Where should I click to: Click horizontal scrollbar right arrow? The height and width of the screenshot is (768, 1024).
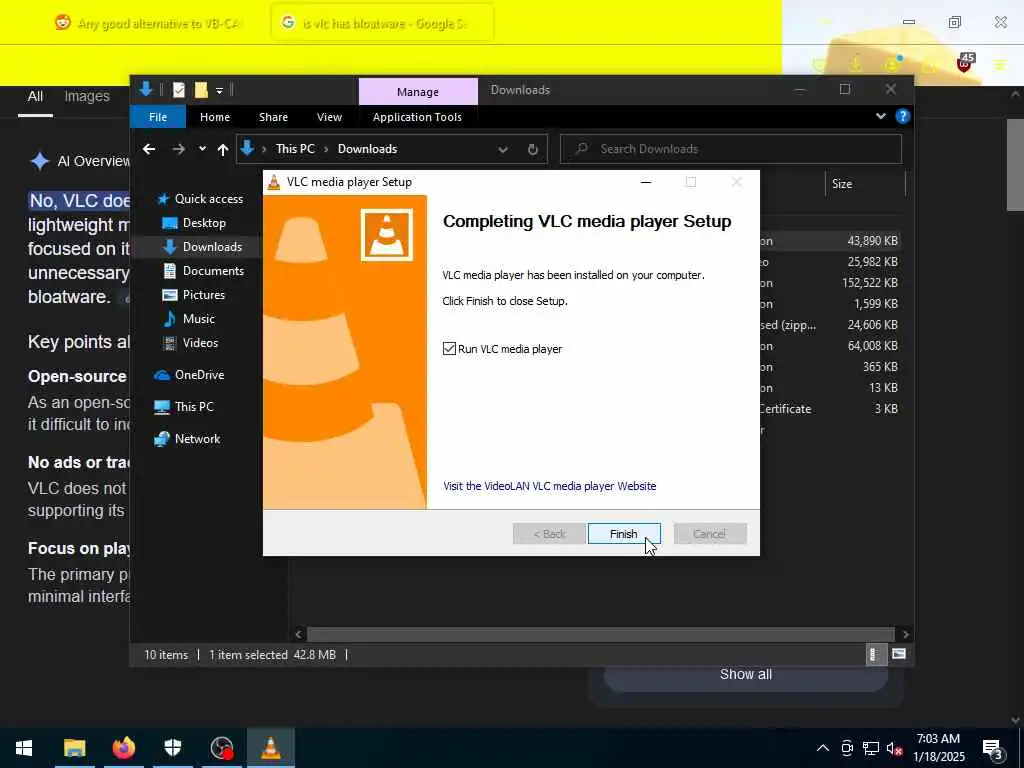click(x=905, y=634)
